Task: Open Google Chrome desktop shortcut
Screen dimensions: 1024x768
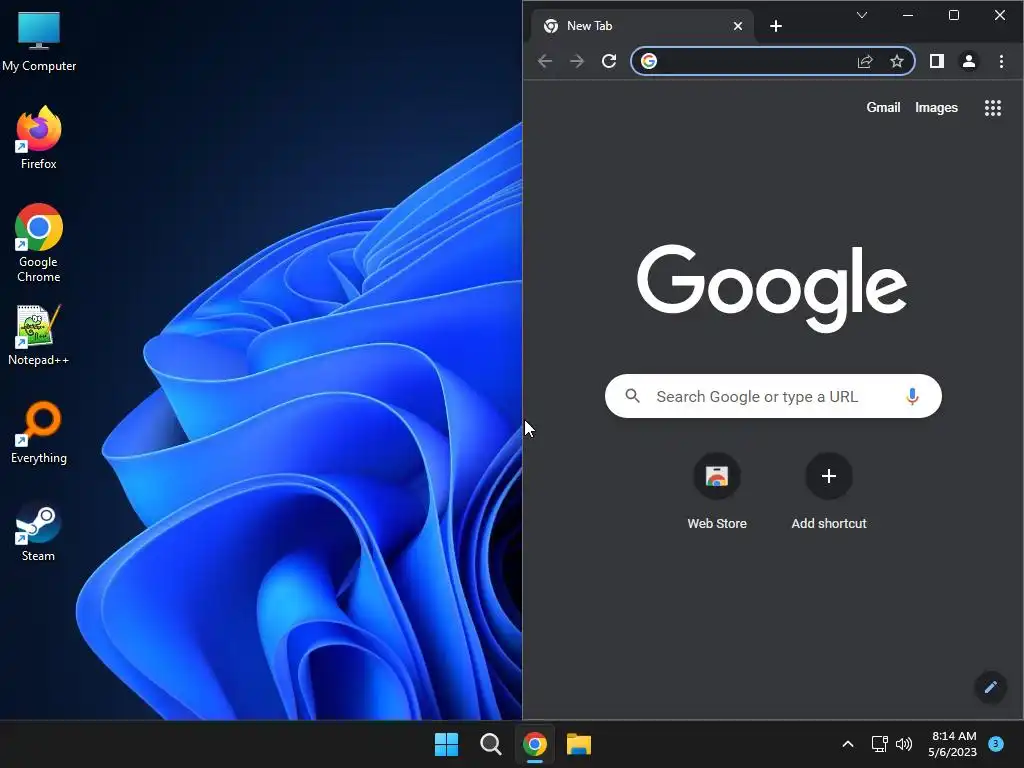Action: click(x=39, y=242)
